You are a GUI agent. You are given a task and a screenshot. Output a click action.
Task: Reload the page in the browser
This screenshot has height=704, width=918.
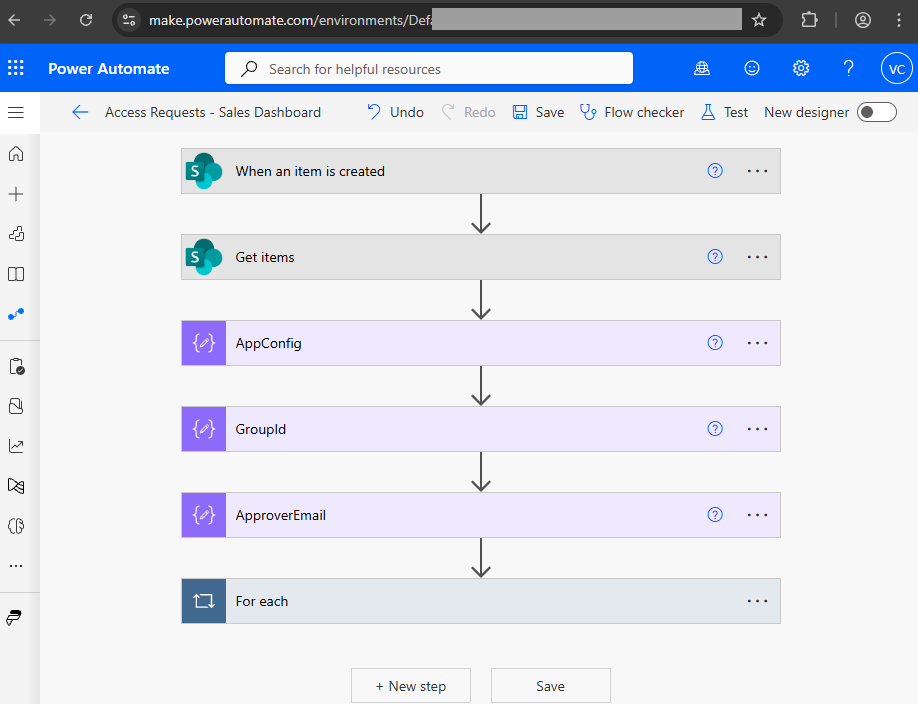pyautogui.click(x=86, y=20)
